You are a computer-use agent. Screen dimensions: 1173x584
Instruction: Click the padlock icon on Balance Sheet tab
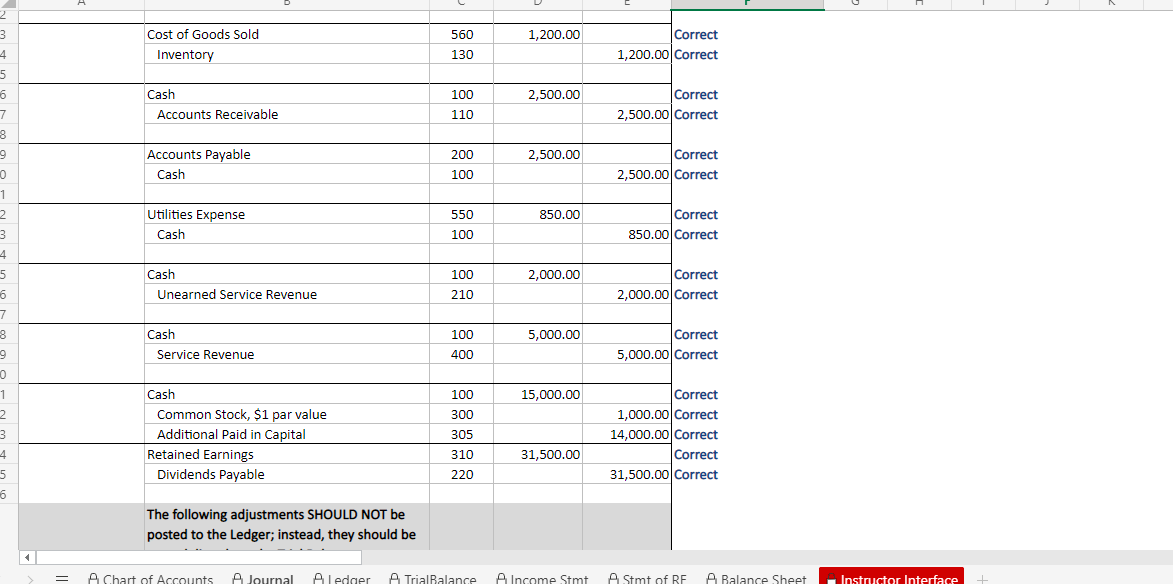pyautogui.click(x=711, y=578)
